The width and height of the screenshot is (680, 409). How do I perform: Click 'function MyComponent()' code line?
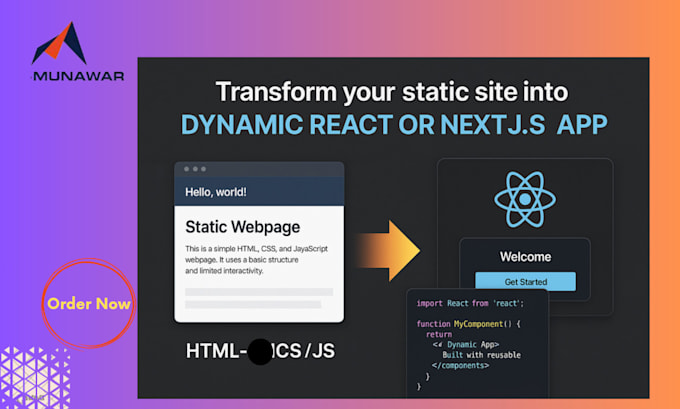click(468, 324)
